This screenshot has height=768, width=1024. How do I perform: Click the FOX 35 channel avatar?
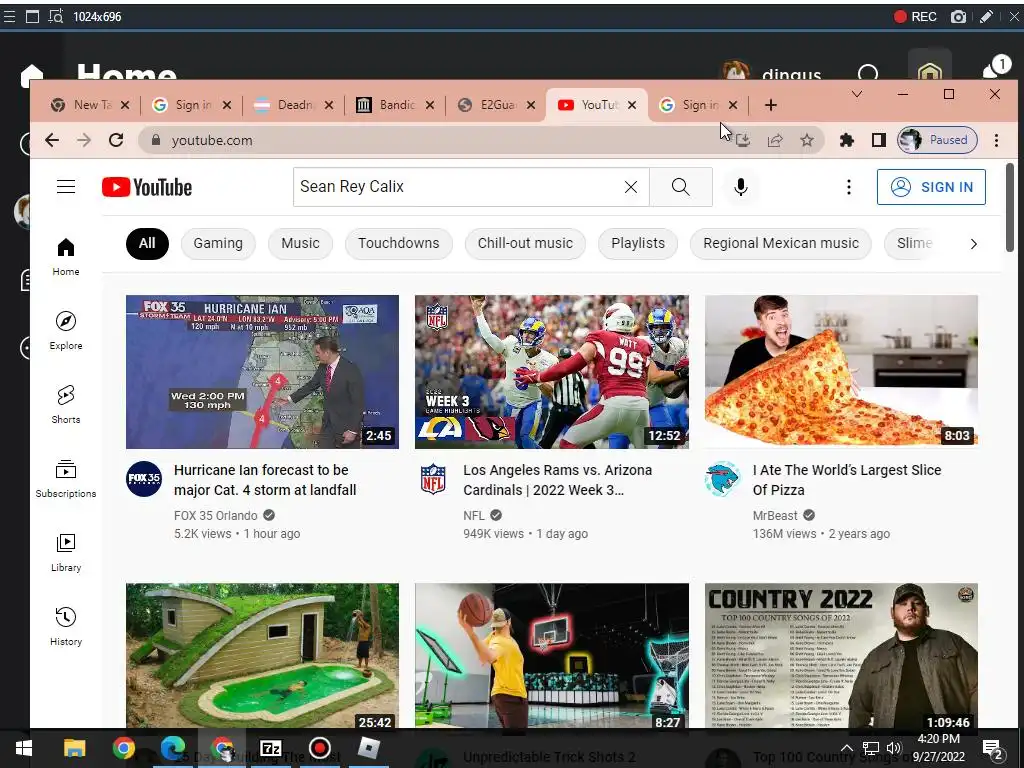point(144,479)
